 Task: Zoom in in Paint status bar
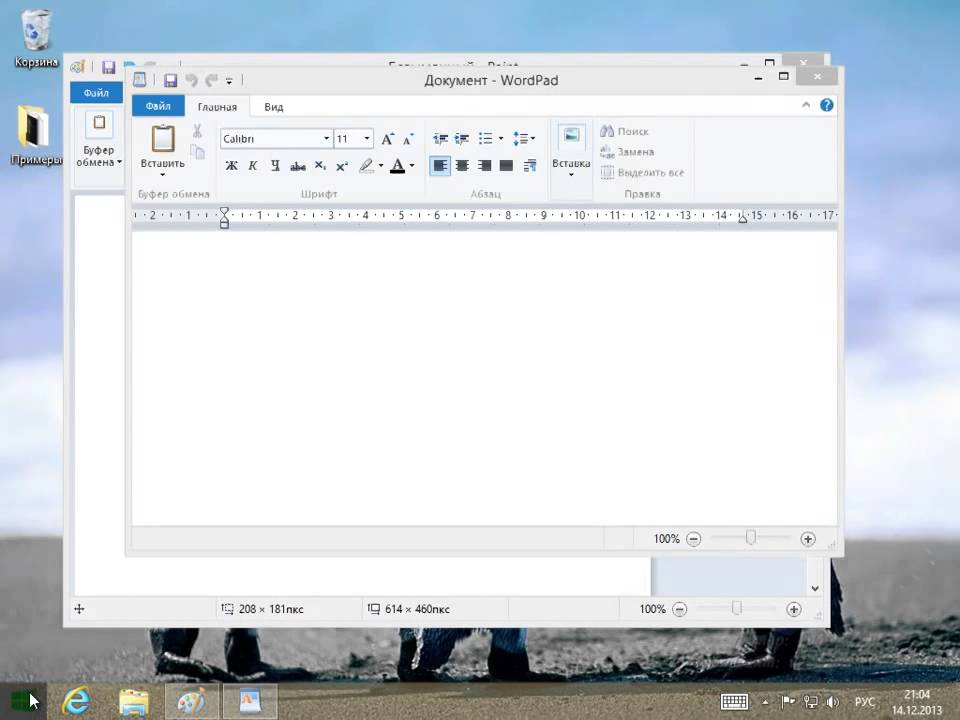pyautogui.click(x=793, y=609)
